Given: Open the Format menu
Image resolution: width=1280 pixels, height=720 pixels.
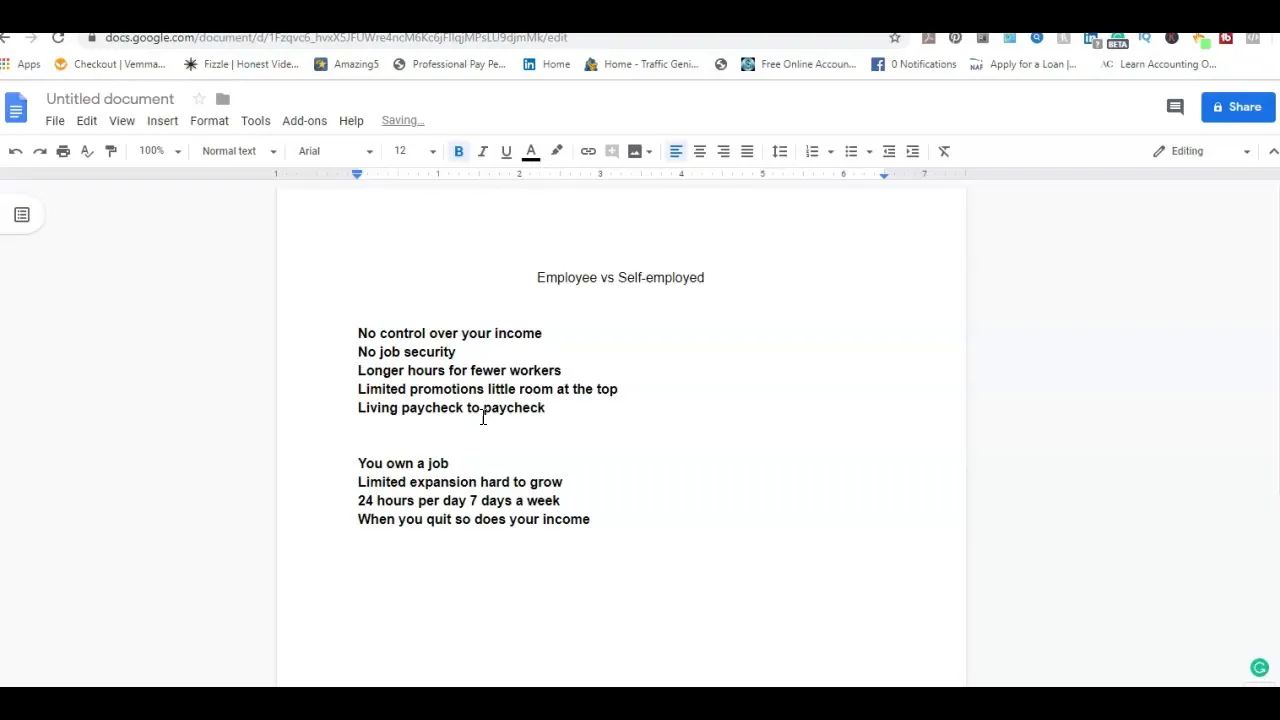Looking at the screenshot, I should click(x=209, y=121).
